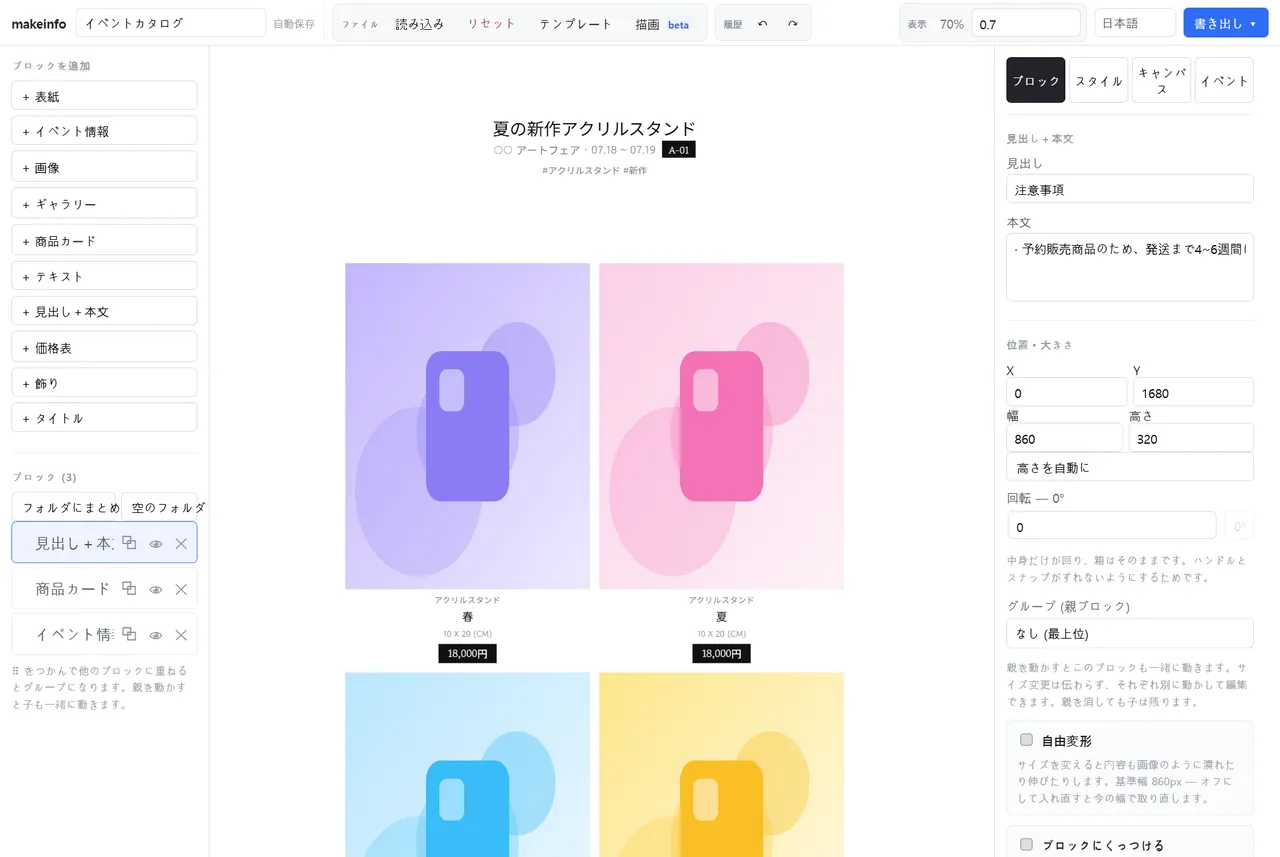1280x857 pixels.
Task: Toggle visibility of イベント情報 block
Action: [x=156, y=634]
